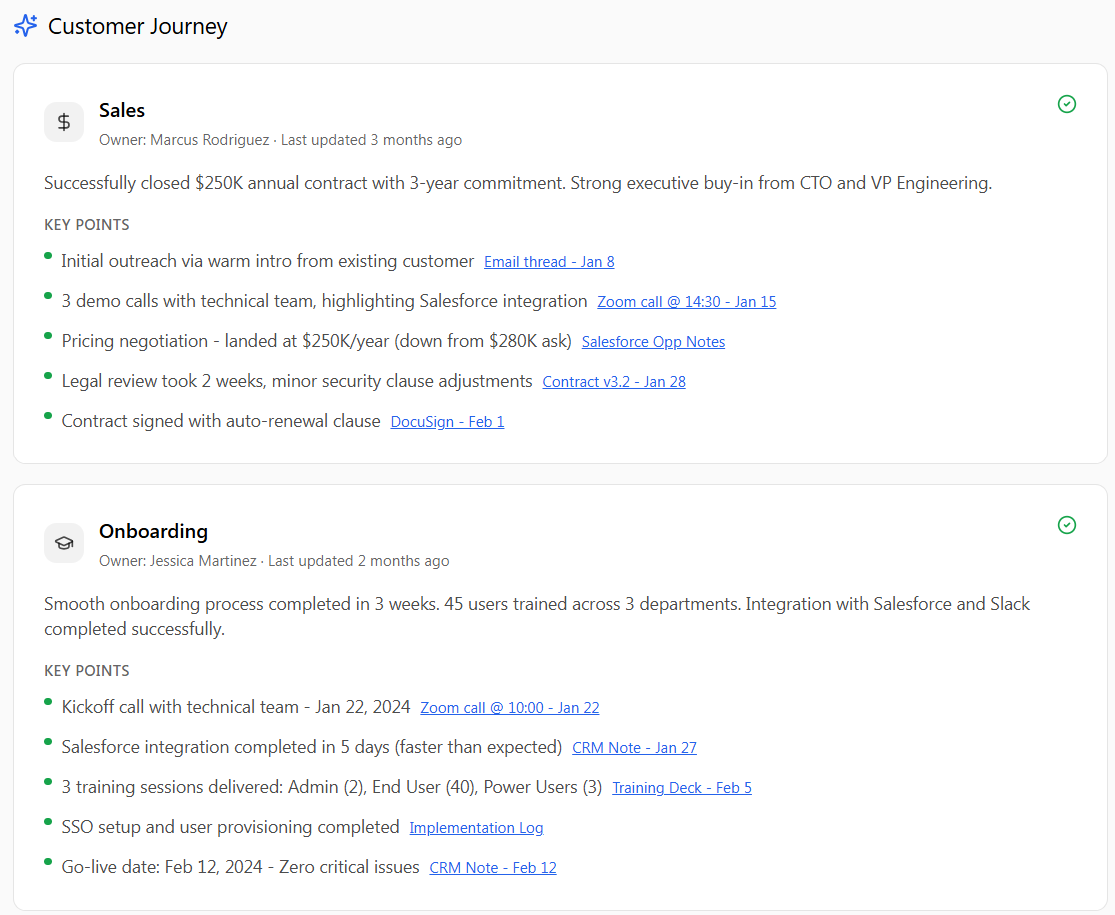Open the Email thread - Jan 8 link
The width and height of the screenshot is (1115, 915).
click(x=549, y=262)
